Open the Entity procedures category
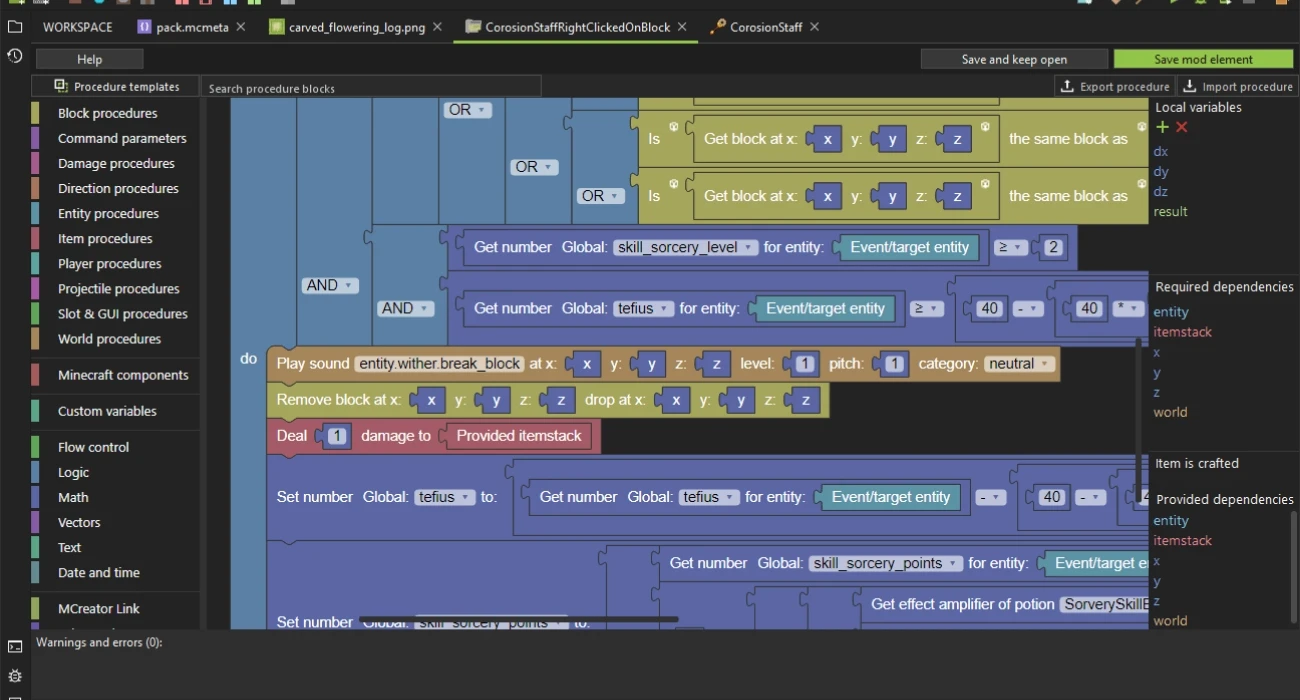This screenshot has width=1300, height=700. (x=108, y=213)
